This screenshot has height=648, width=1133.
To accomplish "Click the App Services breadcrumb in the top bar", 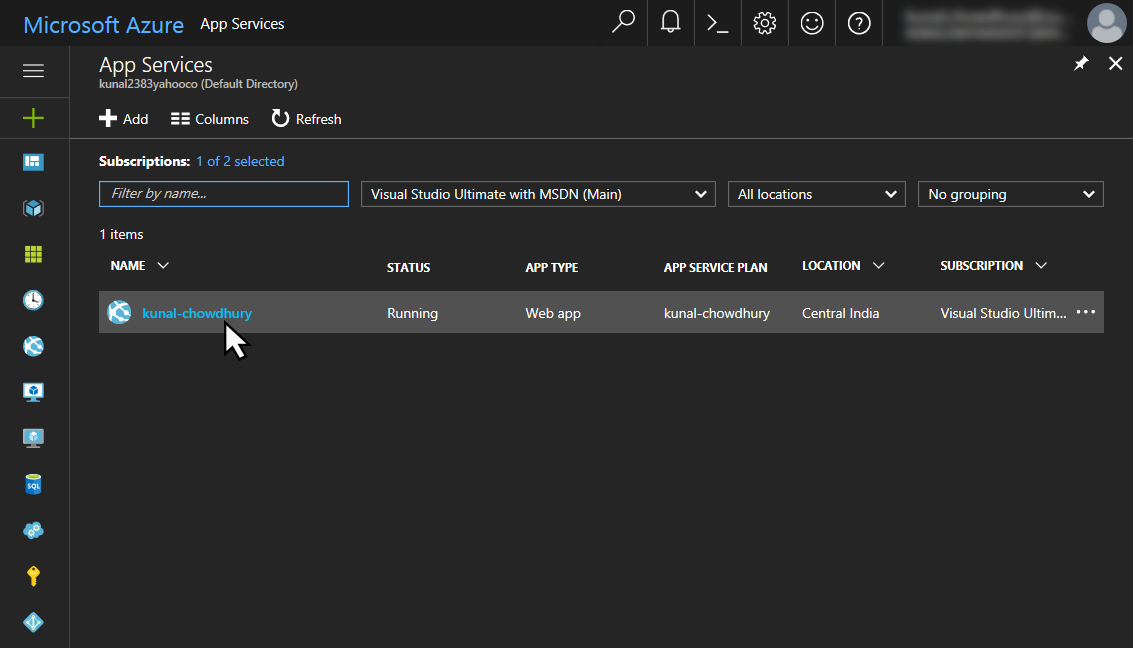I will (242, 24).
